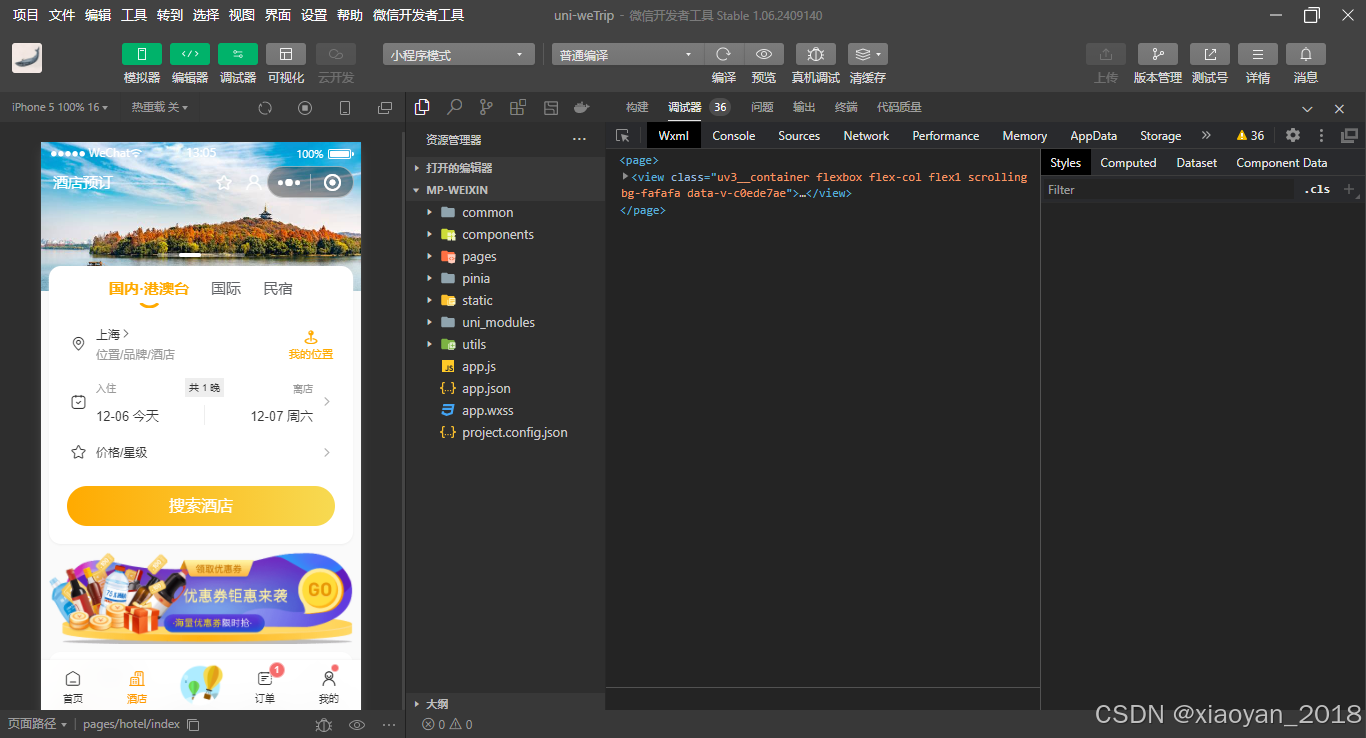Toggle the debugger panel button

(238, 54)
